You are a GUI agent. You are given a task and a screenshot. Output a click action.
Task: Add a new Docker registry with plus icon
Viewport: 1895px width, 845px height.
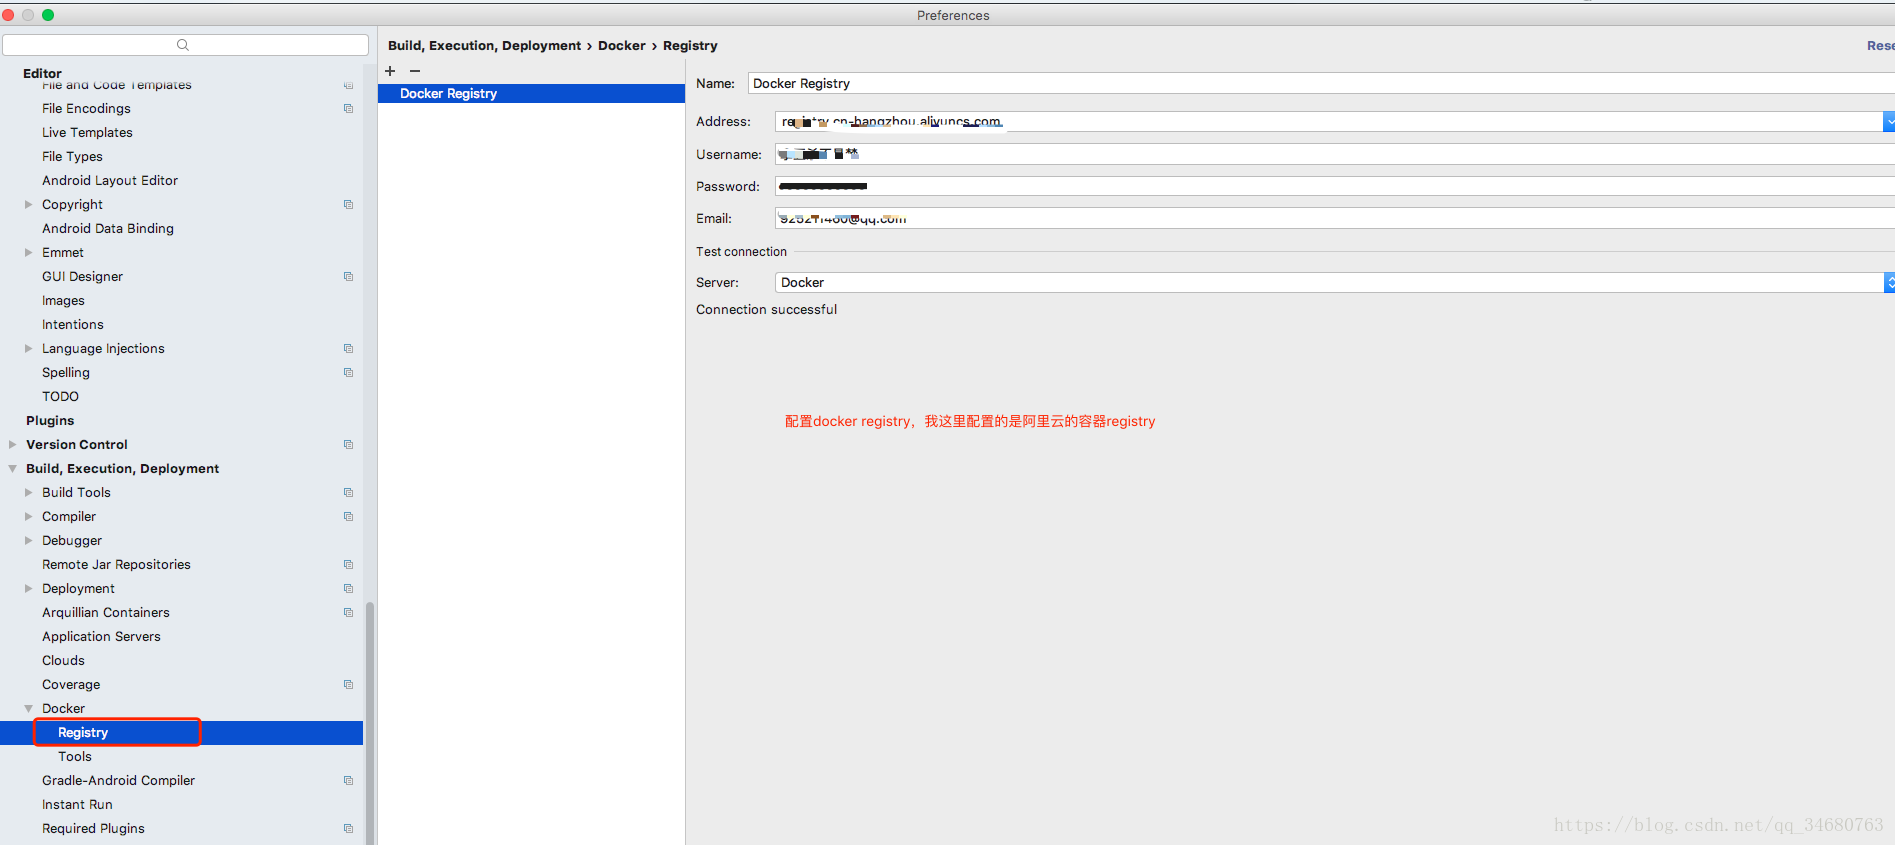click(390, 71)
